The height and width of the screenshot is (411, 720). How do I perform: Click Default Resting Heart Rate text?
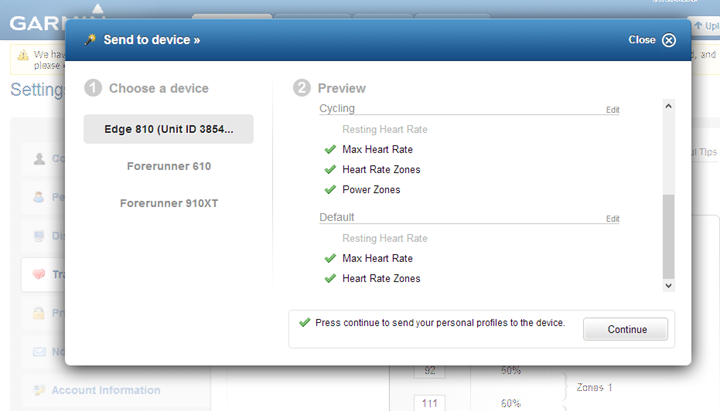[385, 238]
